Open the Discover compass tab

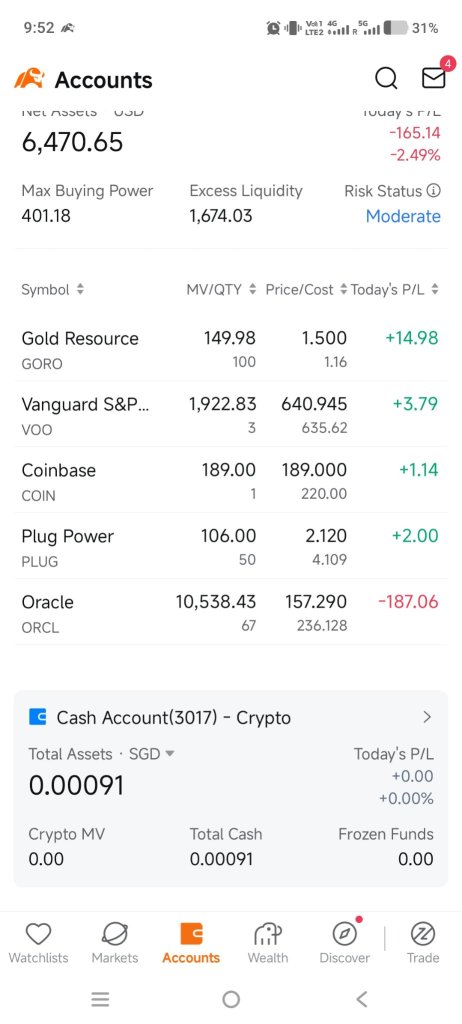(344, 943)
